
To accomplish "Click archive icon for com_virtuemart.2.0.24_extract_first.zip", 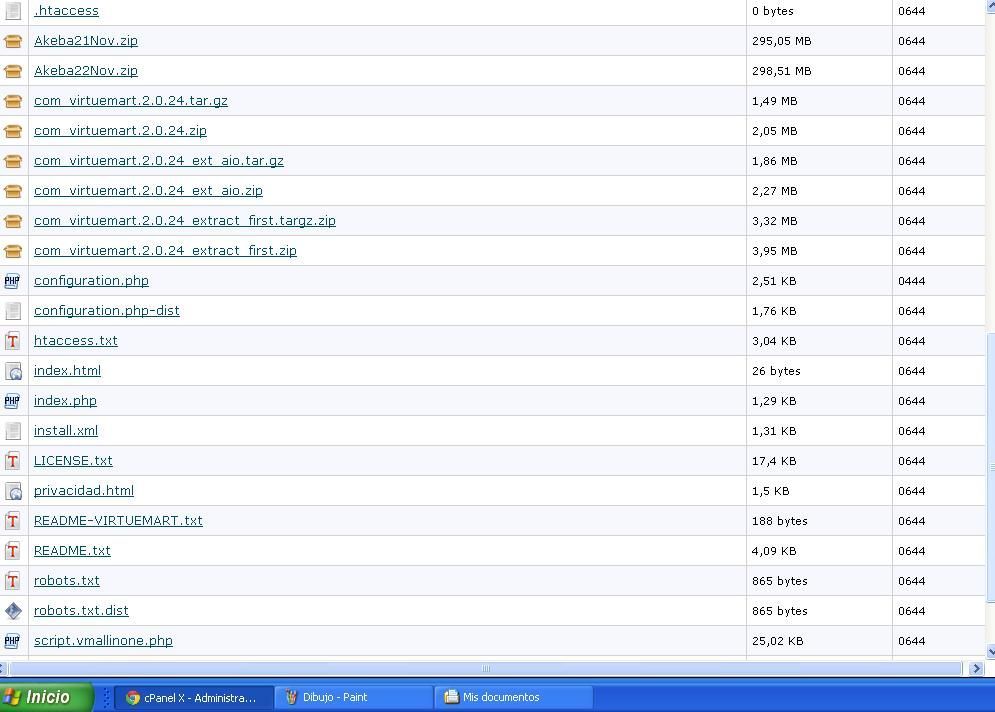I will (x=13, y=251).
